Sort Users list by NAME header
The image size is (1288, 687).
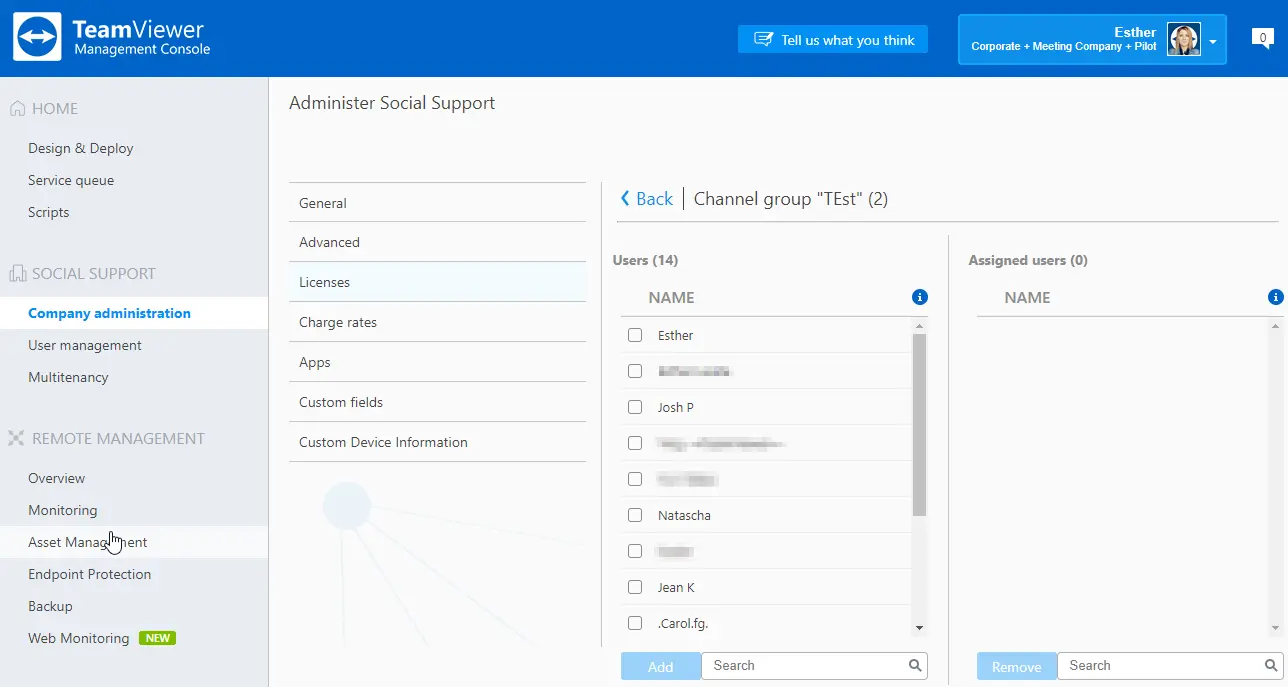tap(671, 297)
